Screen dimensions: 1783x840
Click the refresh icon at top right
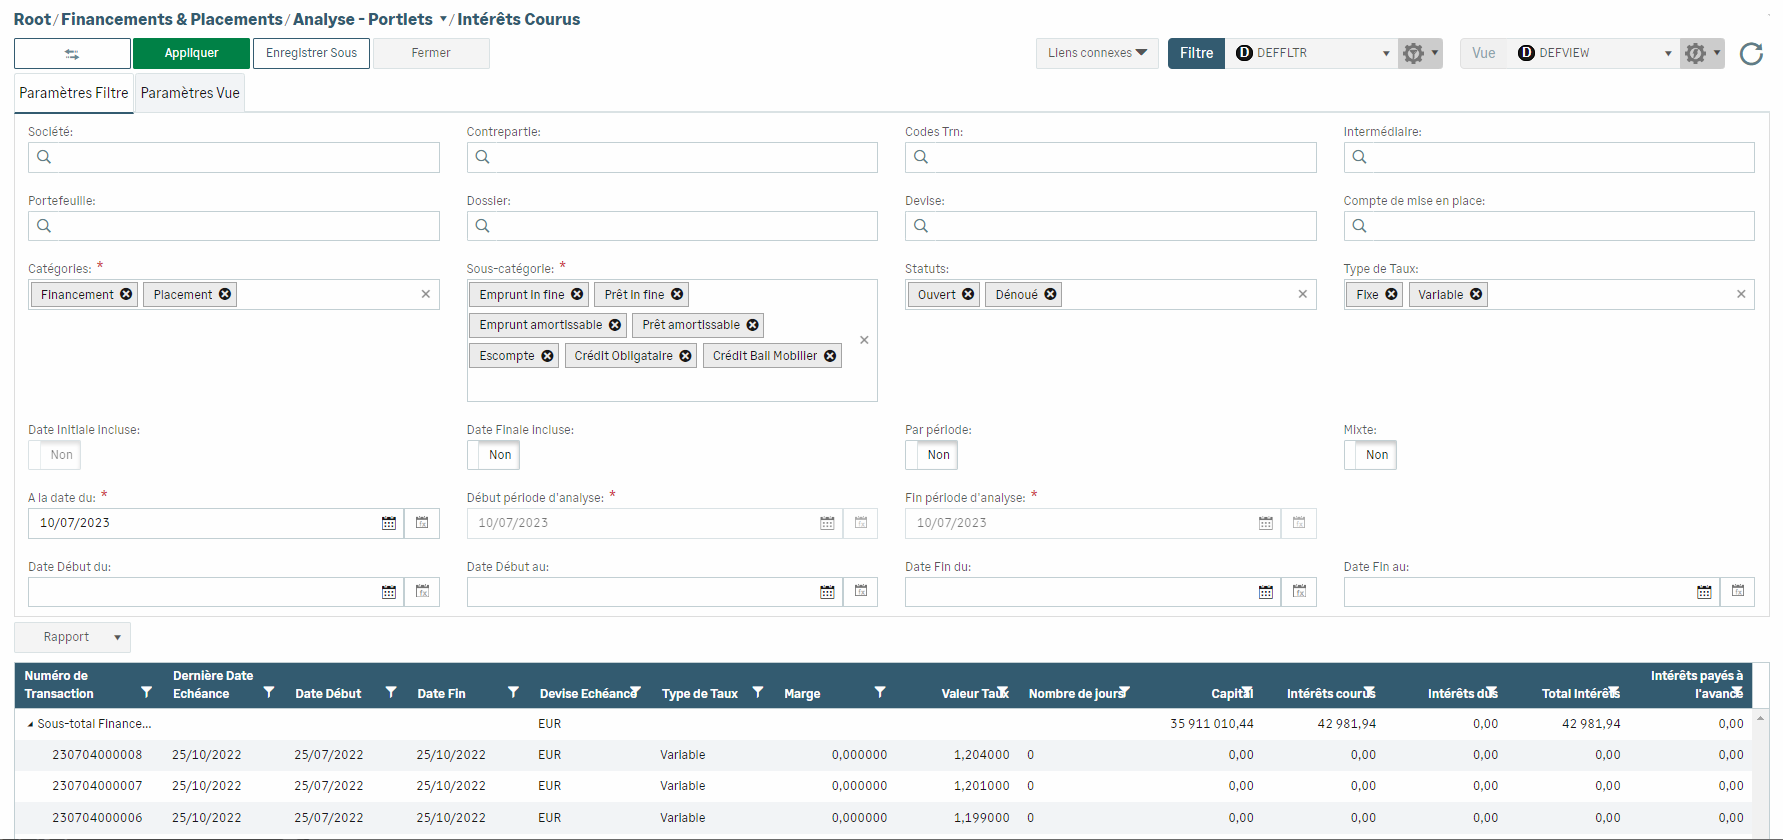[x=1751, y=54]
